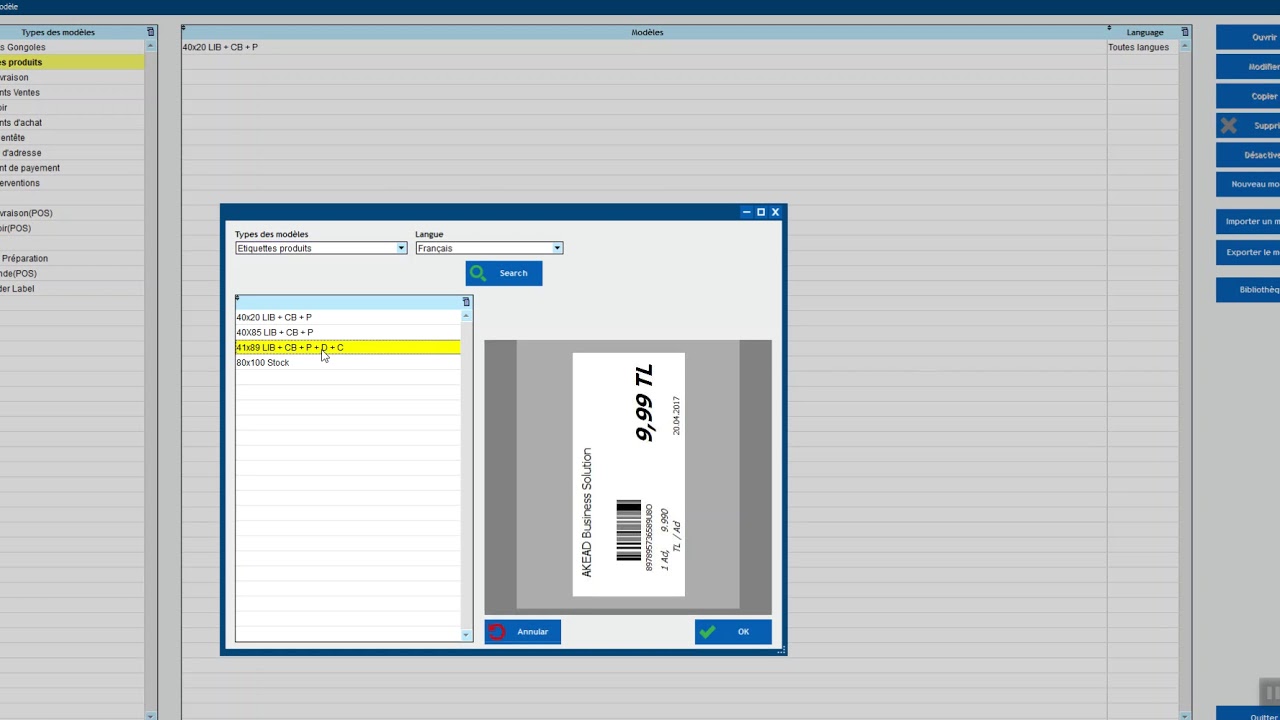
Task: Click column chooser icon in Types des modèles header
Action: 151,32
